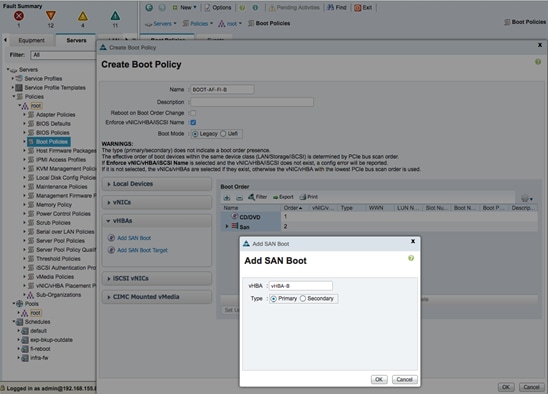Select Service Profile Templates tree node
Image resolution: width=548 pixels, height=394 pixels.
tap(55, 87)
